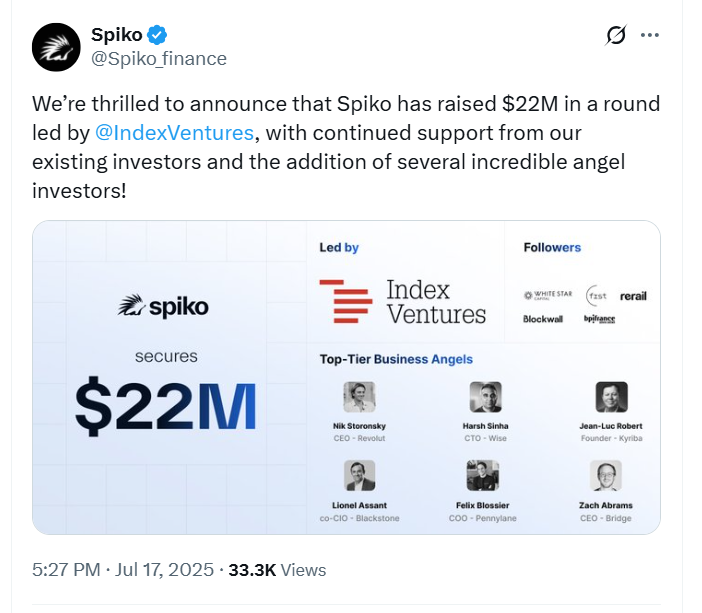Viewport: 702px width, 613px height.
Task: Click the 33.3K Views count
Action: point(277,570)
